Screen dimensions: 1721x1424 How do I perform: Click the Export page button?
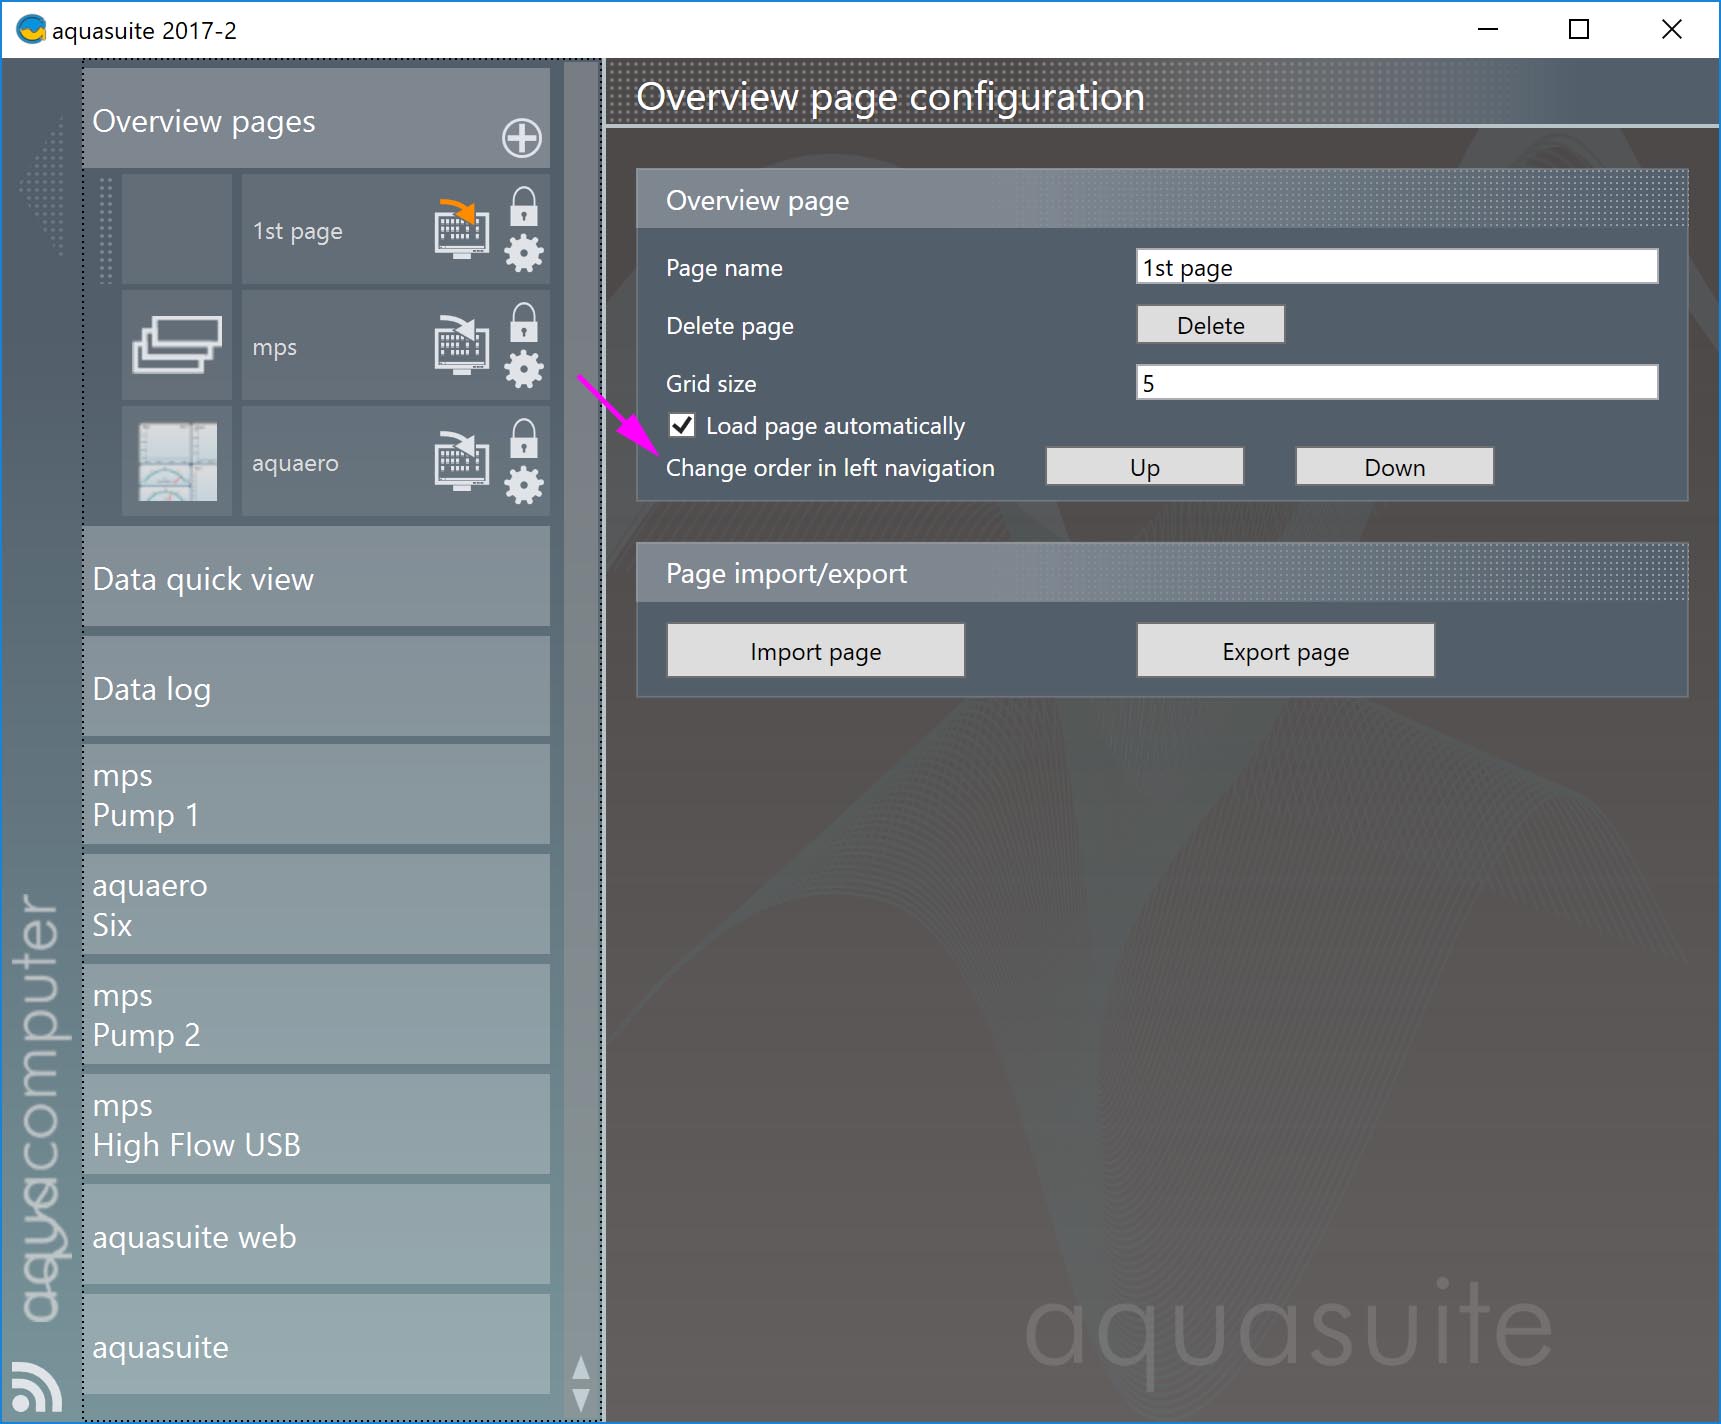pyautogui.click(x=1286, y=651)
